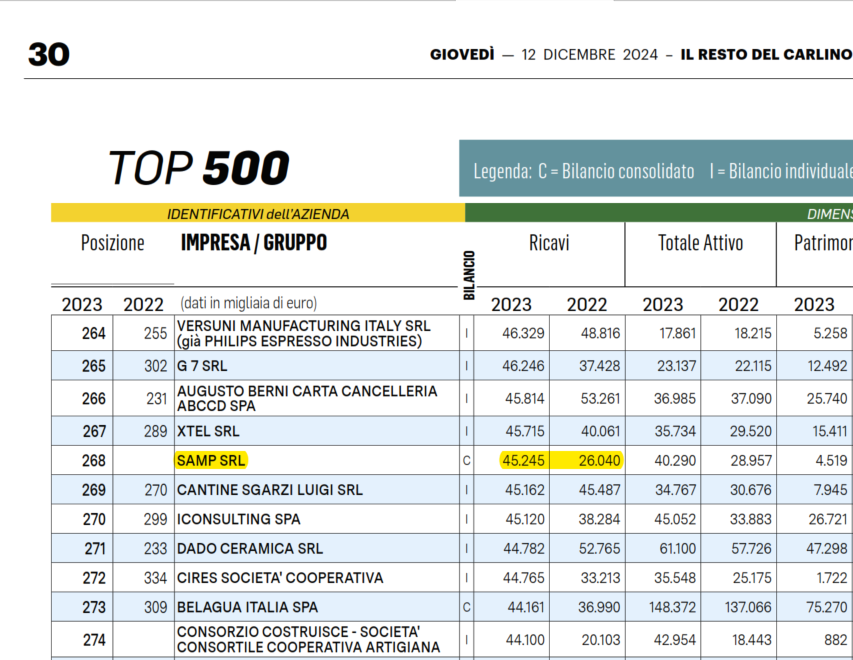Screen dimensions: 853x660
Task: Click the TOP 500 title
Action: pos(199,168)
